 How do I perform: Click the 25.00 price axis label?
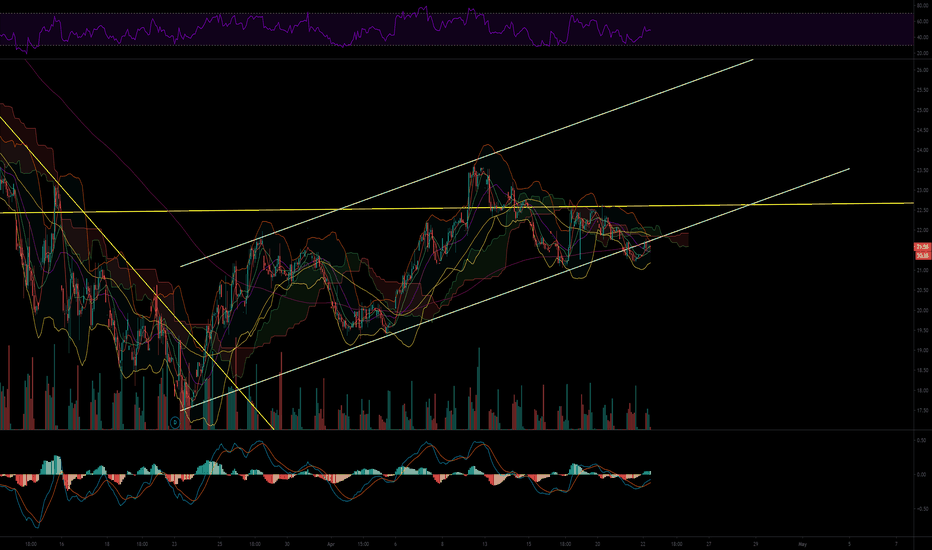[x=922, y=110]
